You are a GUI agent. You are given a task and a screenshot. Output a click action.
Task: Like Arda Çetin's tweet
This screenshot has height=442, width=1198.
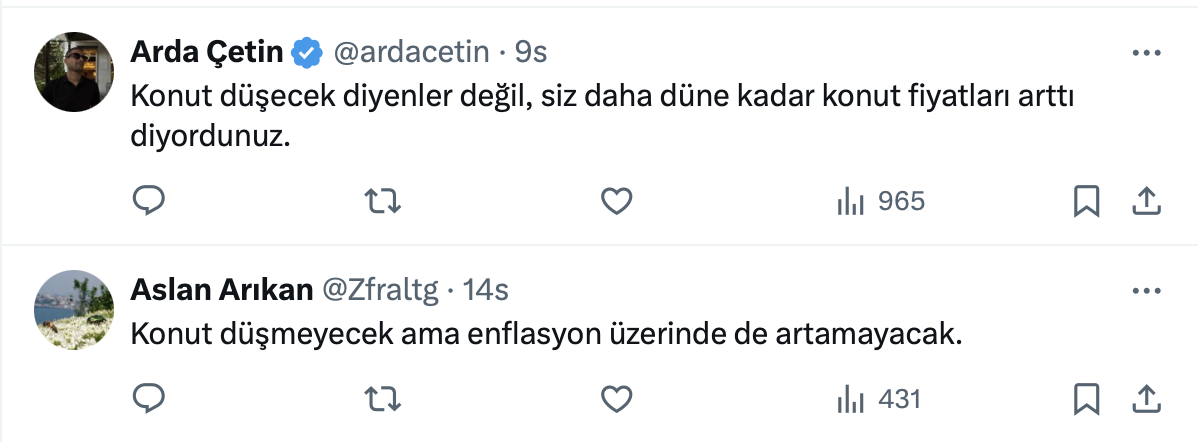[x=616, y=202]
